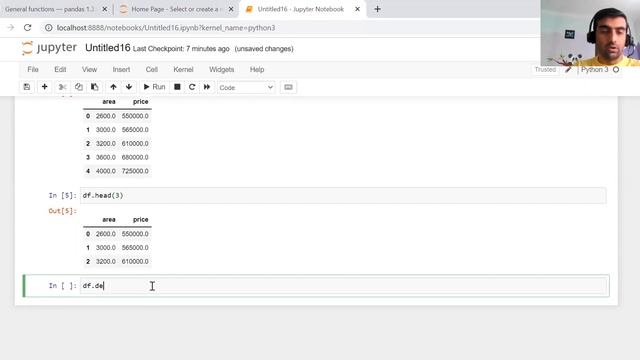Screen dimensions: 640x360
Task: Open the Help menu
Action: pyautogui.click(x=257, y=69)
